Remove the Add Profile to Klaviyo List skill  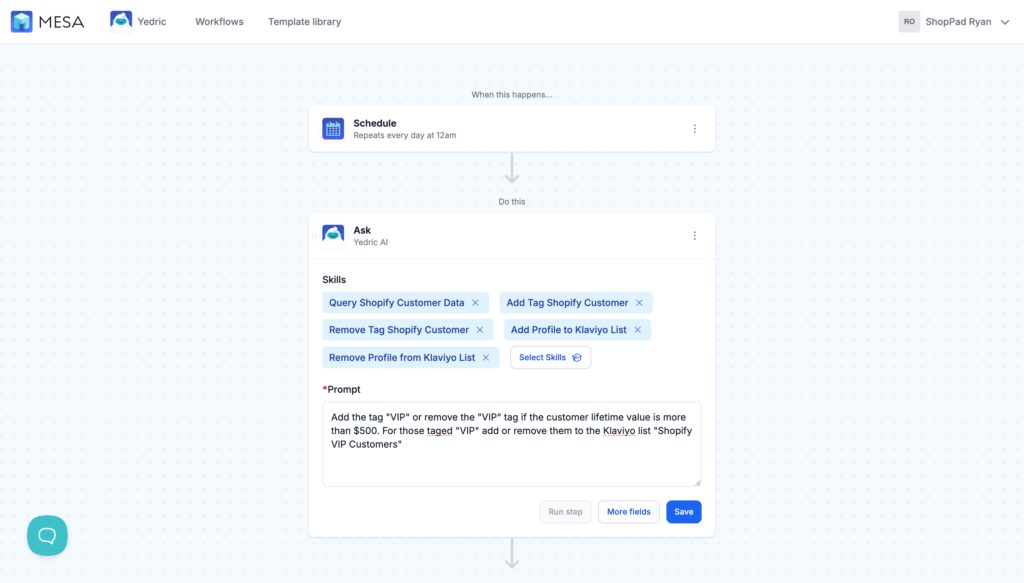coord(637,330)
